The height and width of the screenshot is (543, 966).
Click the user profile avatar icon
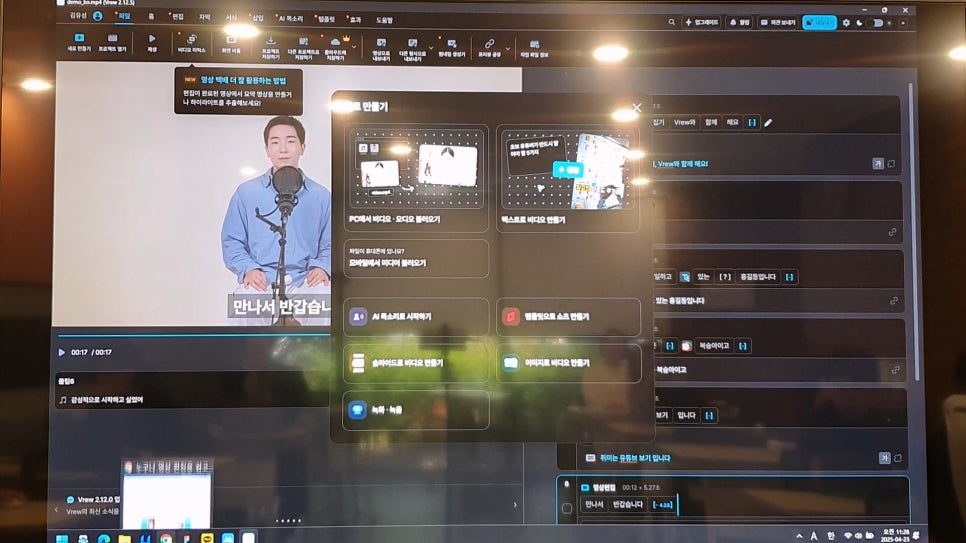(x=97, y=16)
